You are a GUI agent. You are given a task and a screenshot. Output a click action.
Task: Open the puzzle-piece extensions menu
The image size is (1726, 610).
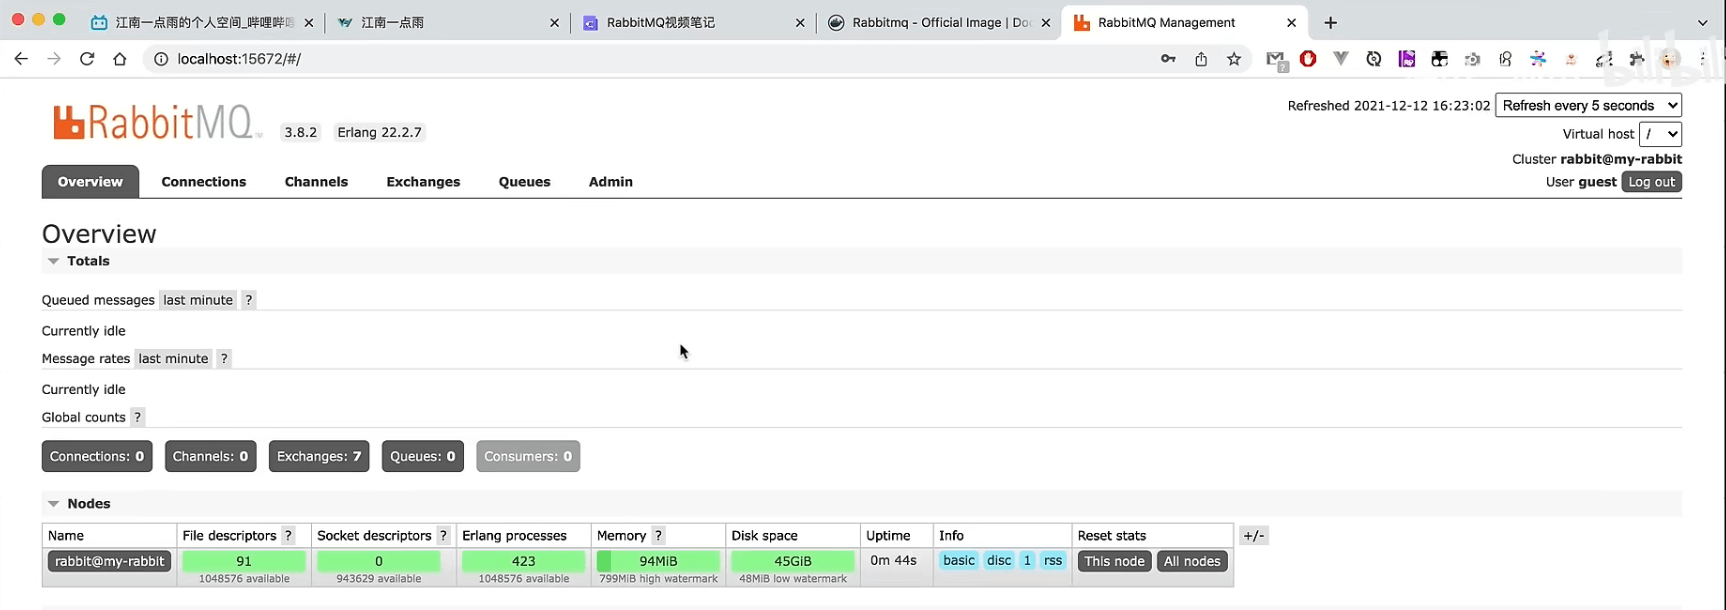click(1637, 59)
